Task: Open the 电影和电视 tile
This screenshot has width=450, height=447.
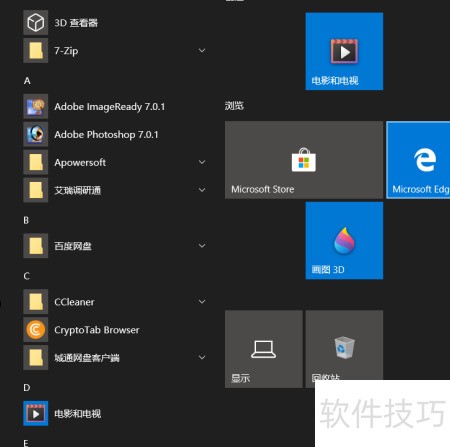Action: [x=344, y=51]
